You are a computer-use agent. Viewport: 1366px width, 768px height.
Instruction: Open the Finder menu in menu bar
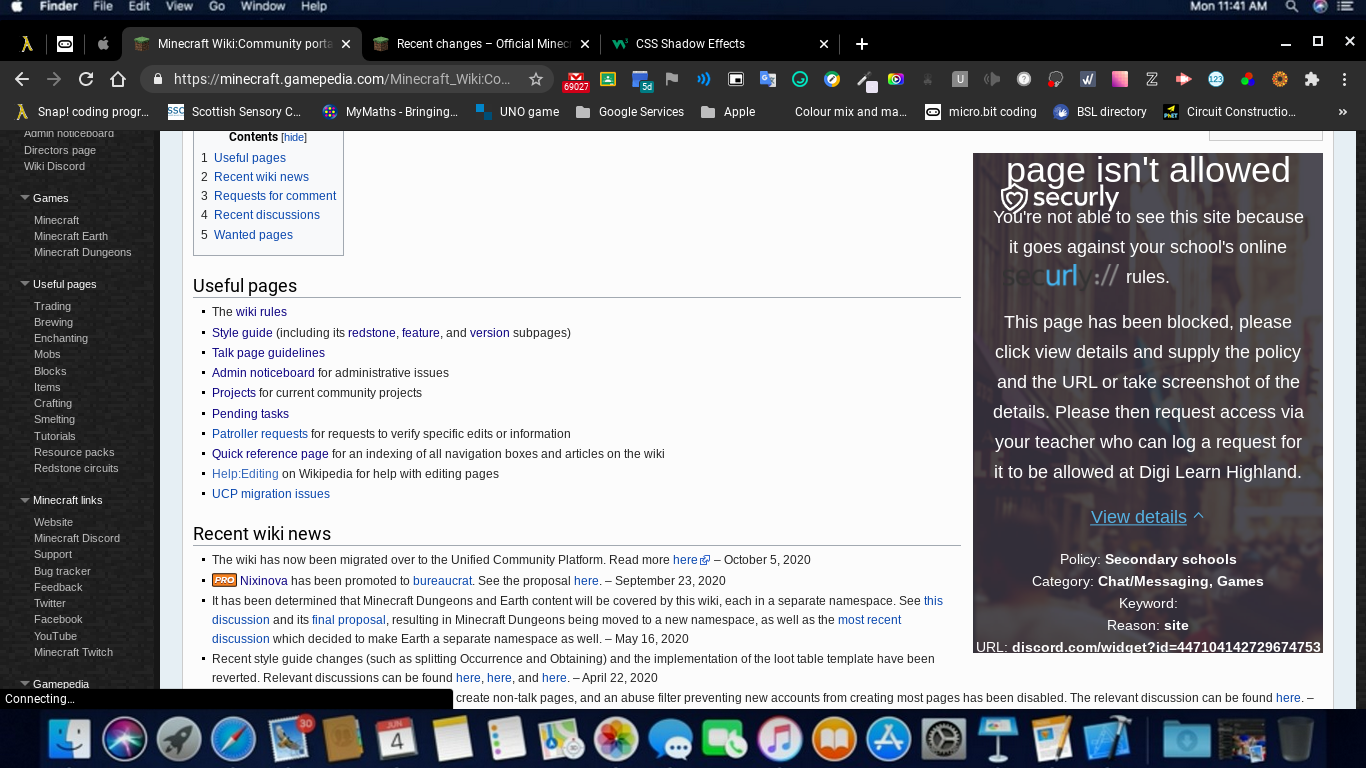[x=58, y=6]
